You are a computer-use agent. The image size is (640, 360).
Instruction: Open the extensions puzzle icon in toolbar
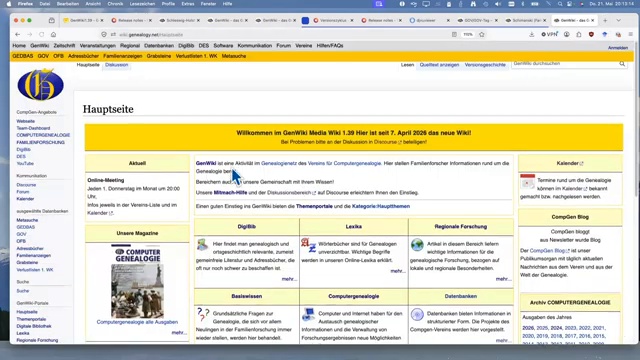click(x=579, y=35)
